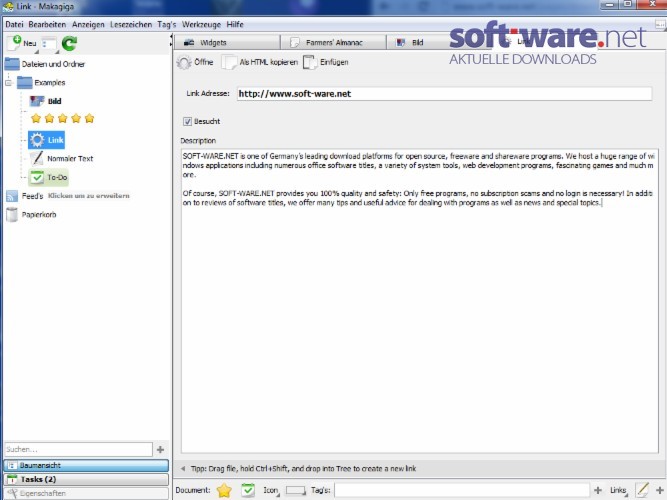Click the Tag's input field

462,491
